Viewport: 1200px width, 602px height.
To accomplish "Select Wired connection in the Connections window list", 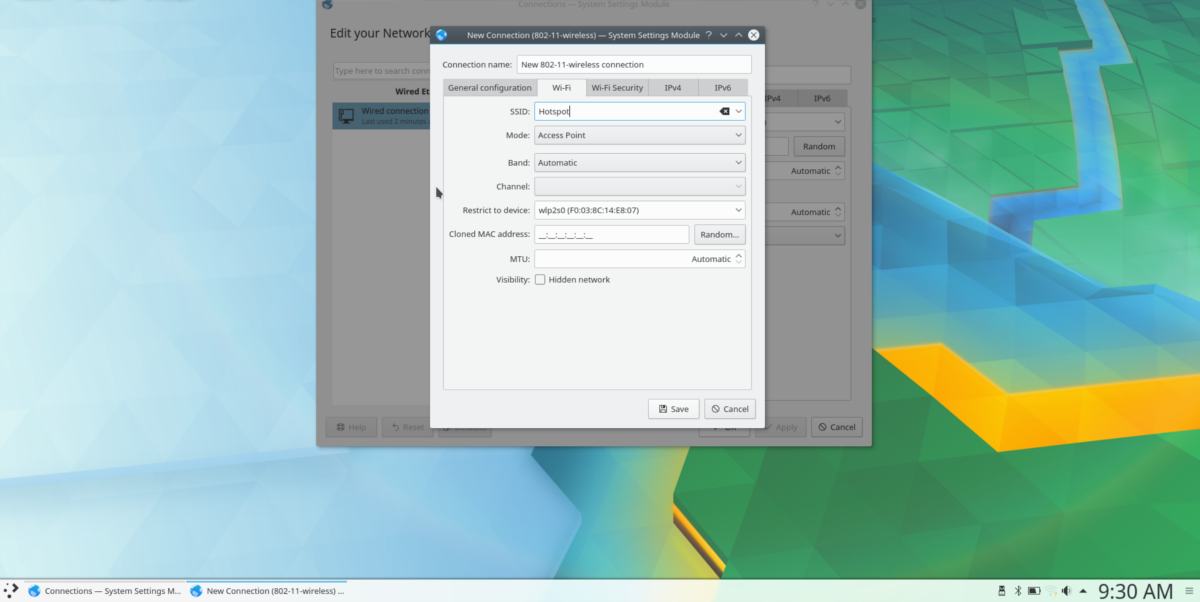I will point(381,116).
